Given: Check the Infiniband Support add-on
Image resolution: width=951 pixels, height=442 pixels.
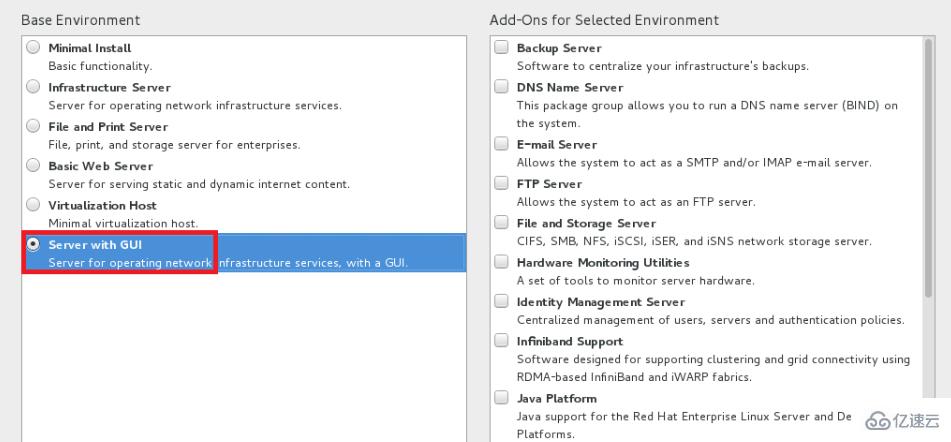Looking at the screenshot, I should tap(502, 341).
